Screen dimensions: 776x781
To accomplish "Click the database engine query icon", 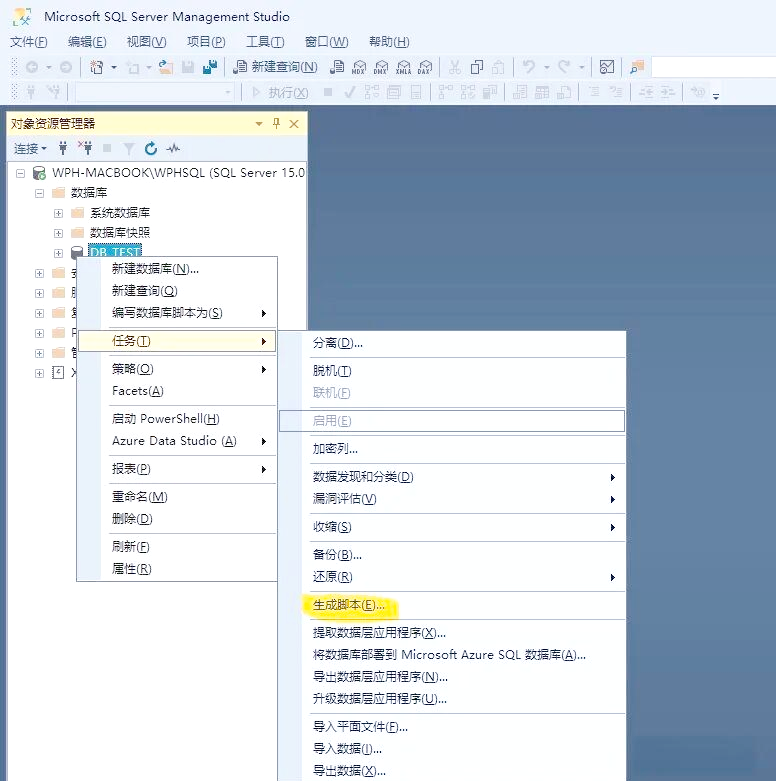I will coord(337,67).
